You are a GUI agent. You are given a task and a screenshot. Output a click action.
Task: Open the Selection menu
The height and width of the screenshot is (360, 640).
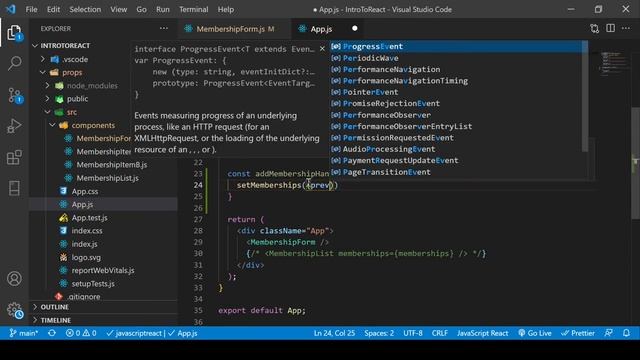(85, 9)
